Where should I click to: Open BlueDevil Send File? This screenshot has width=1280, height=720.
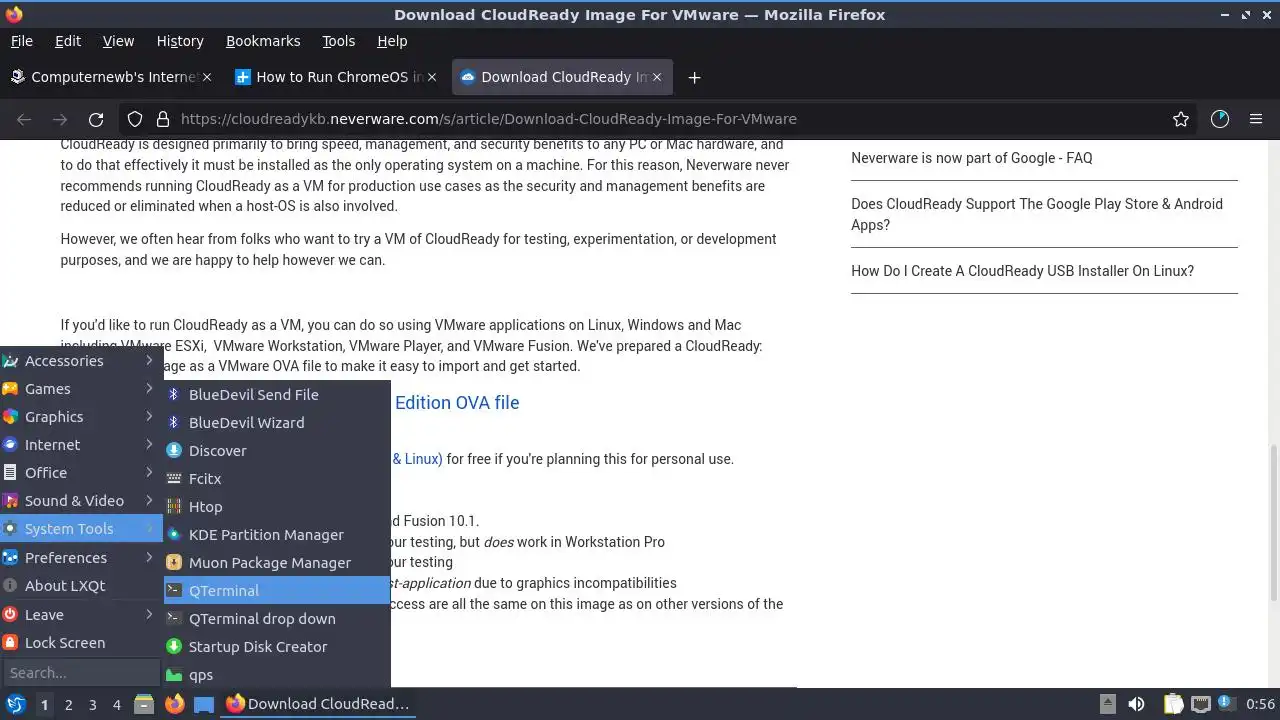pyautogui.click(x=277, y=394)
